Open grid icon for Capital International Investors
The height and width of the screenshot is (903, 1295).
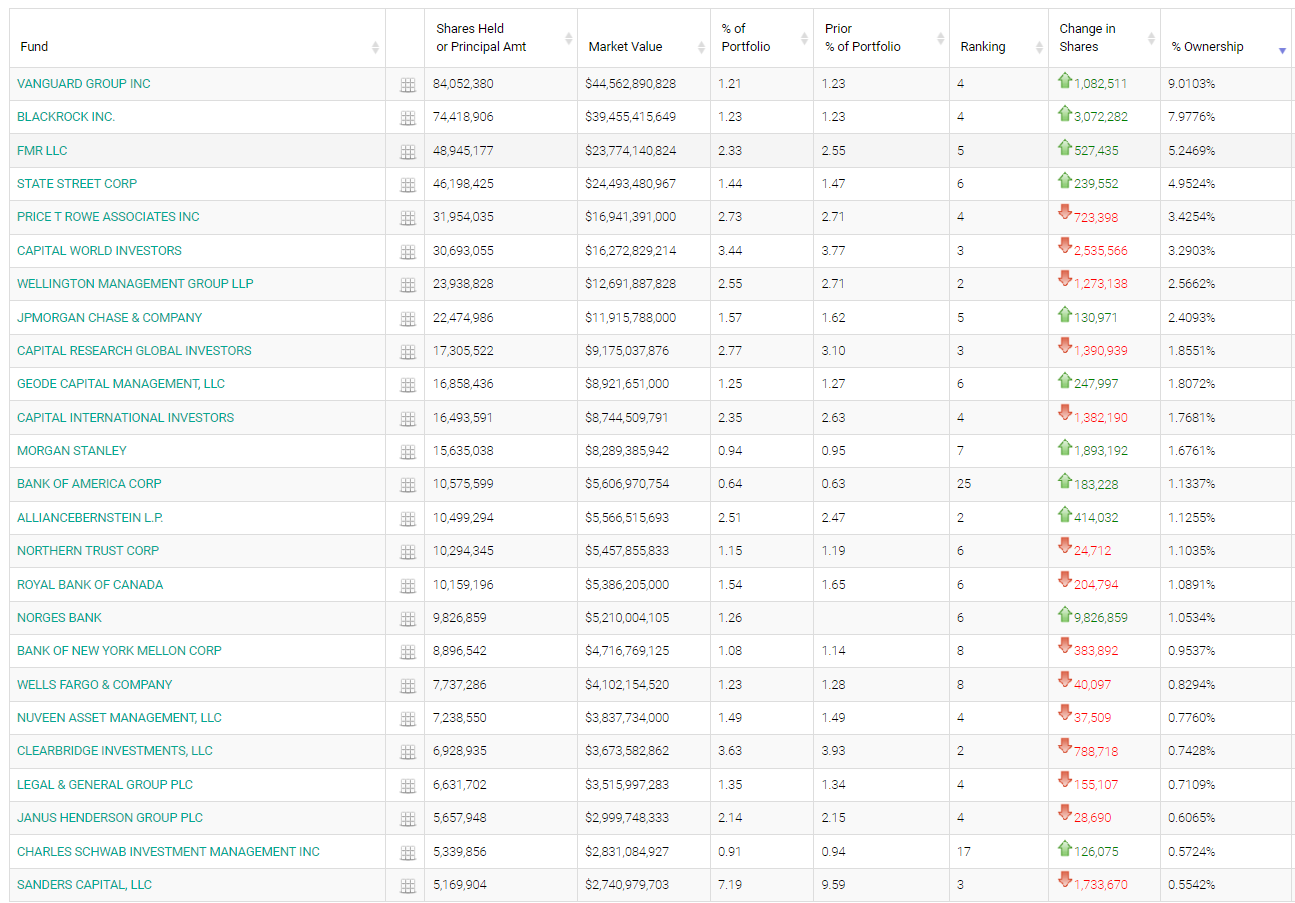click(x=407, y=420)
